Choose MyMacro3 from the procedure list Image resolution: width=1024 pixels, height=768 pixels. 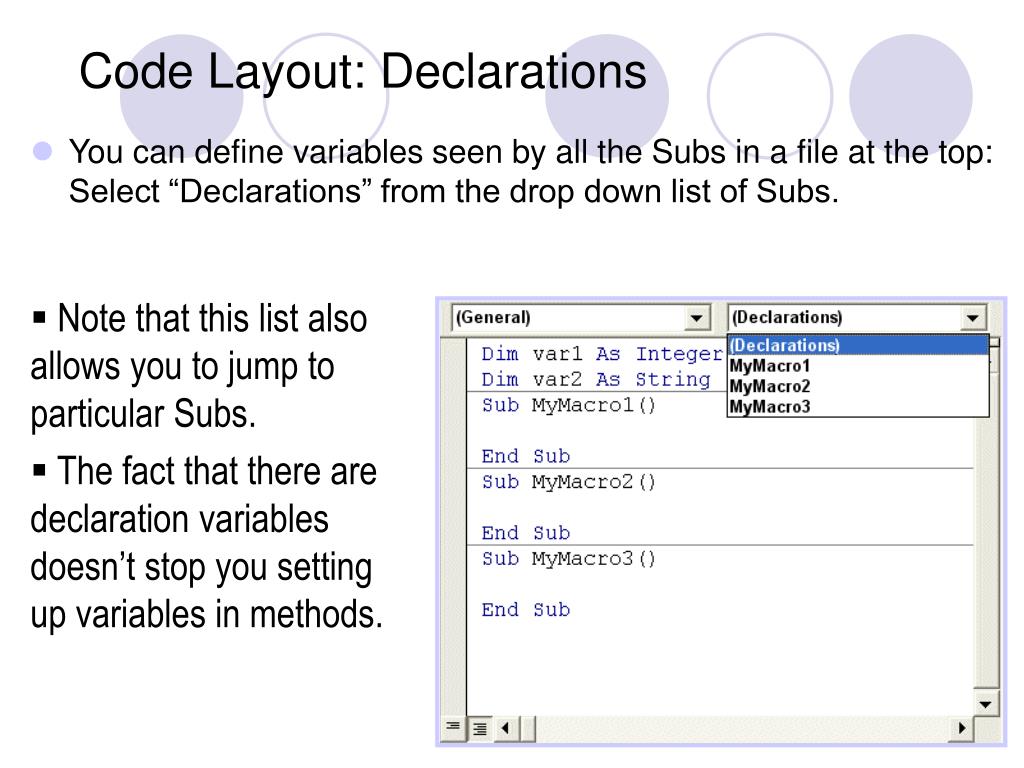(857, 406)
